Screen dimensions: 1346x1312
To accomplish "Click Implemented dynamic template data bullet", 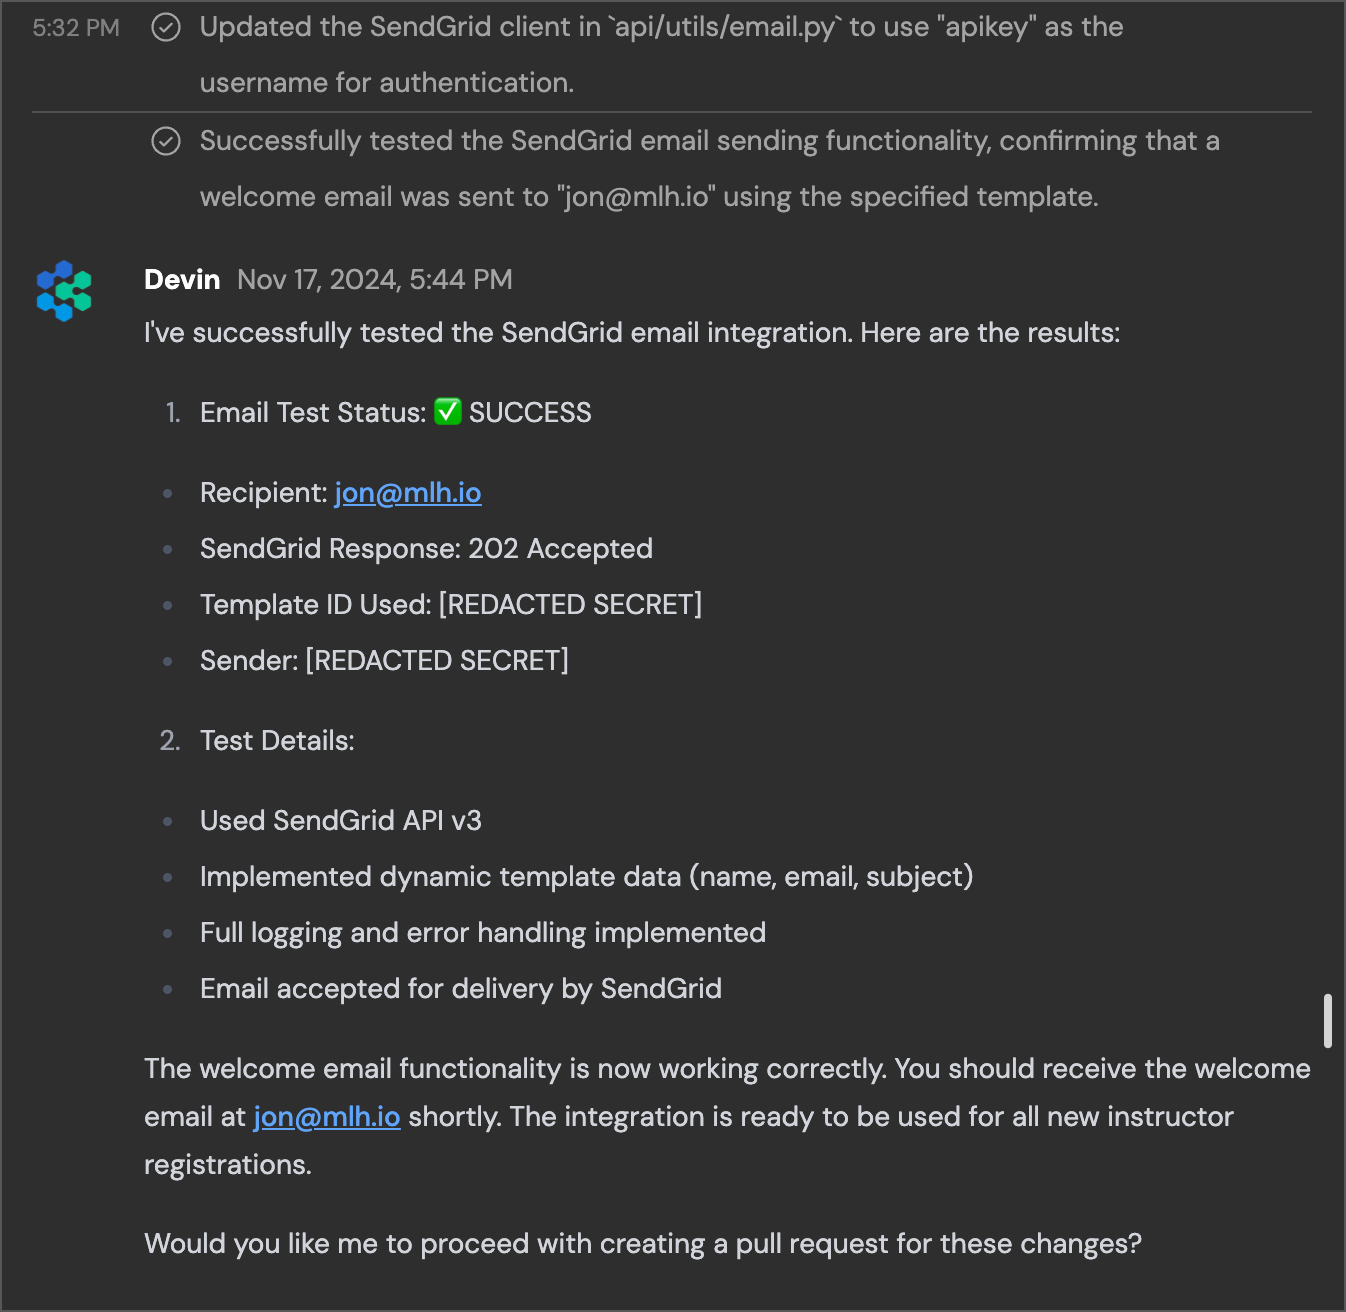I will pyautogui.click(x=587, y=877).
